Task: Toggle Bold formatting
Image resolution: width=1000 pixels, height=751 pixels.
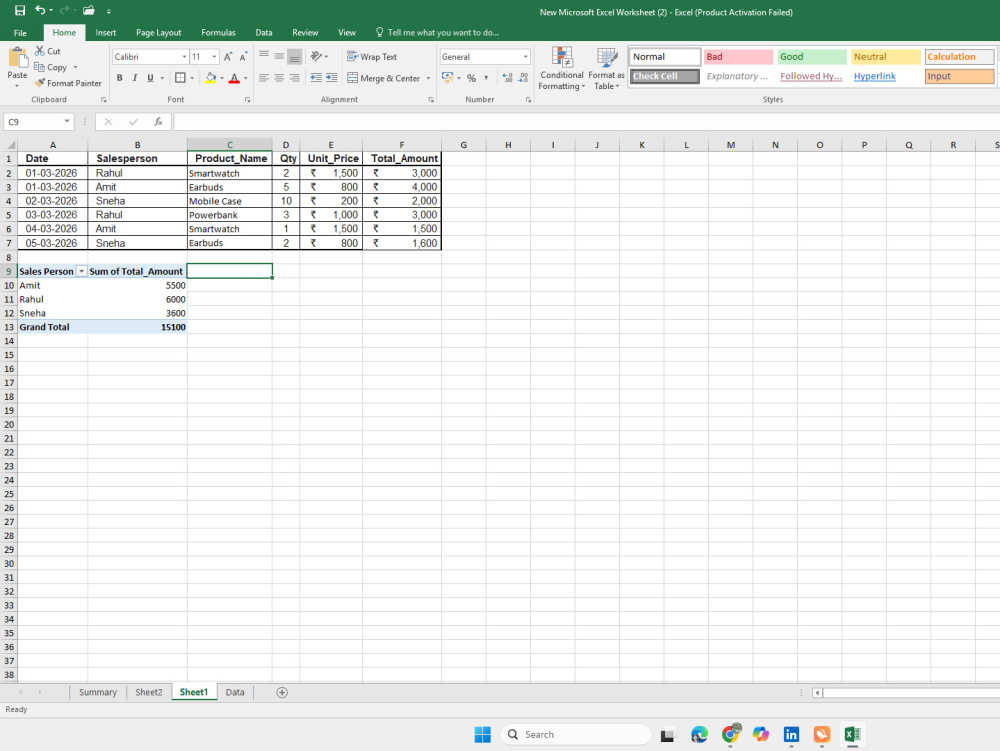Action: pos(119,78)
